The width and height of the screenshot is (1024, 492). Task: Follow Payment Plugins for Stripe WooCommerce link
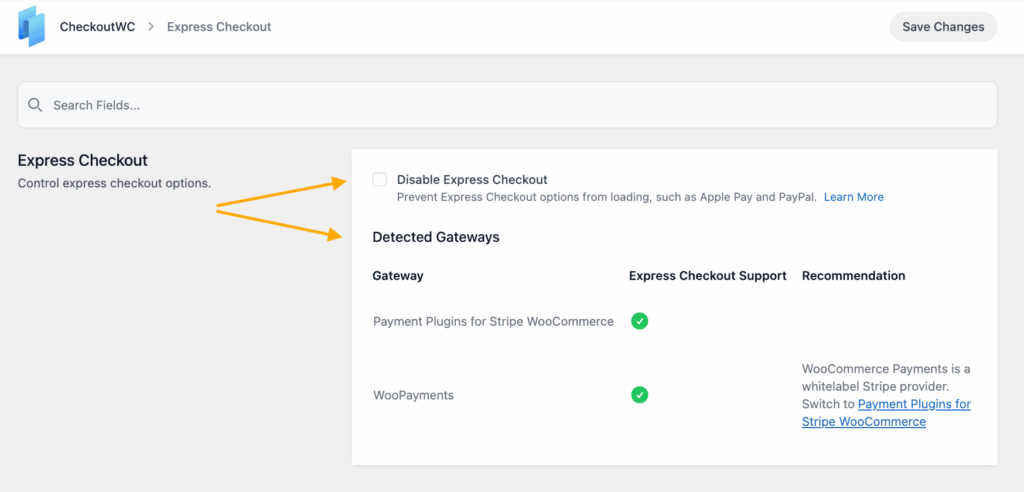[x=886, y=413]
